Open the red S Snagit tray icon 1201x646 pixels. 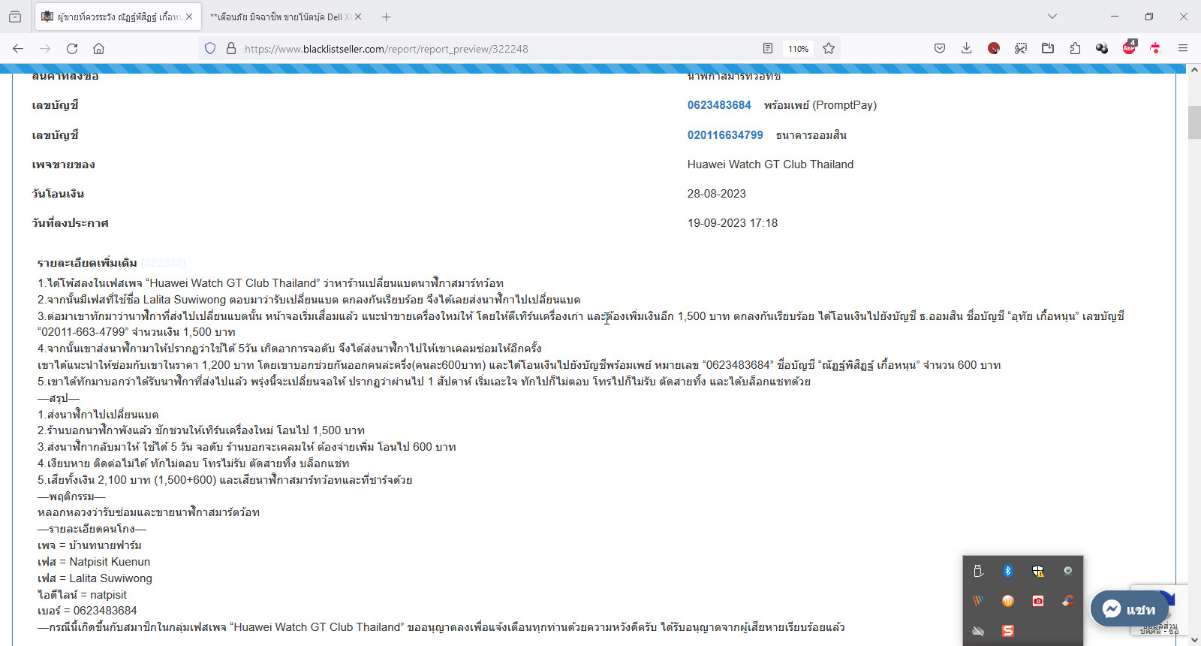1009,631
